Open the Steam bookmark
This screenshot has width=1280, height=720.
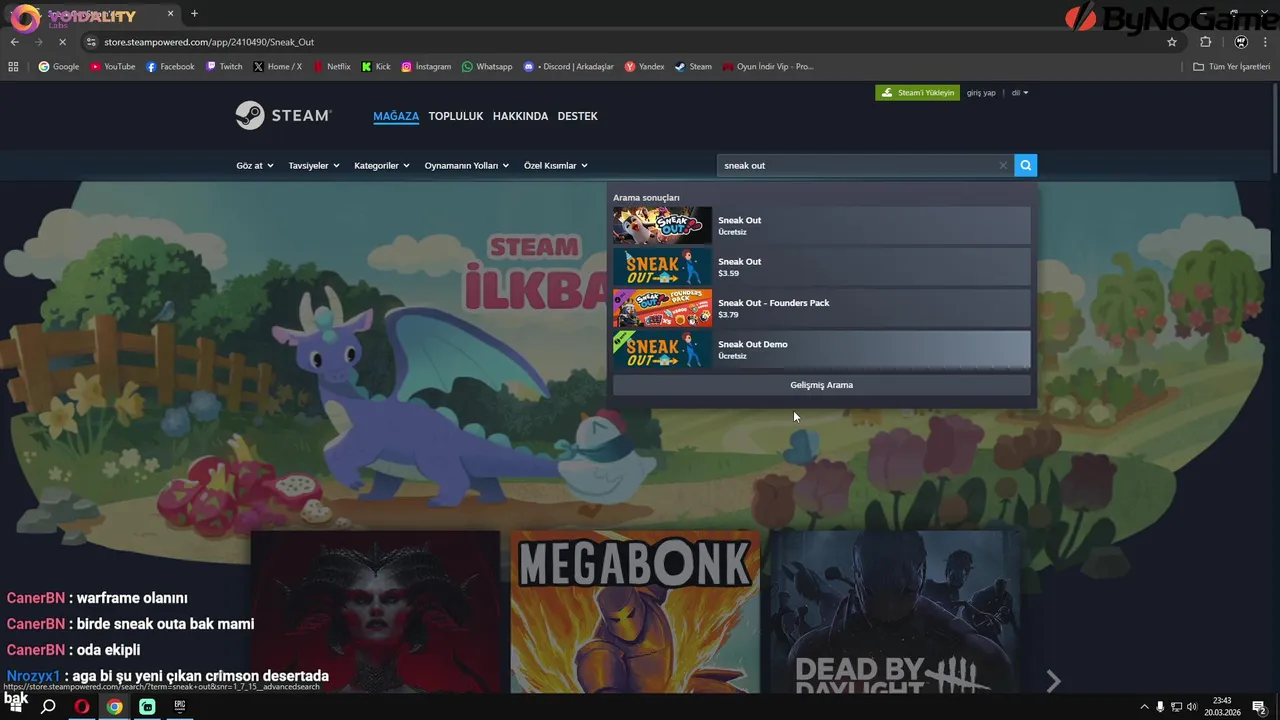point(693,67)
